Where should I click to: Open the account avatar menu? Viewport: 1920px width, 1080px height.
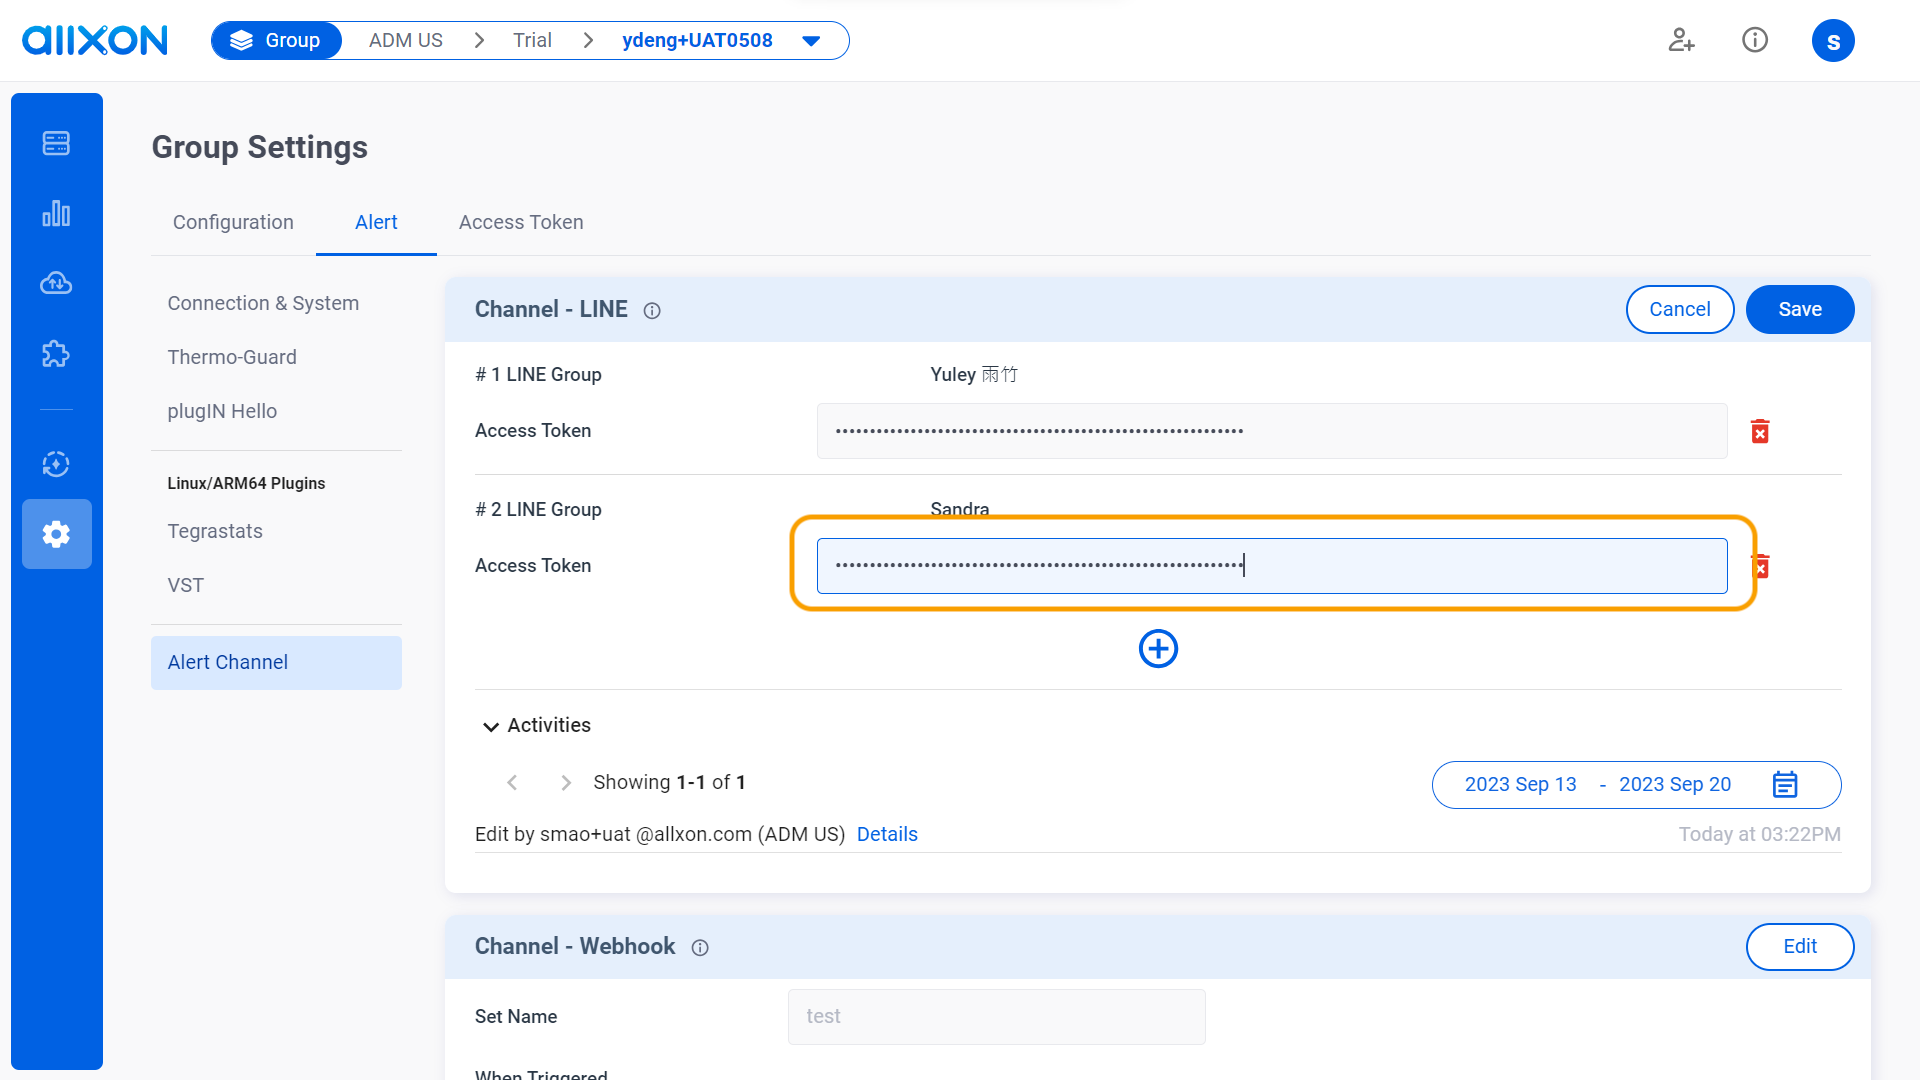click(x=1834, y=40)
